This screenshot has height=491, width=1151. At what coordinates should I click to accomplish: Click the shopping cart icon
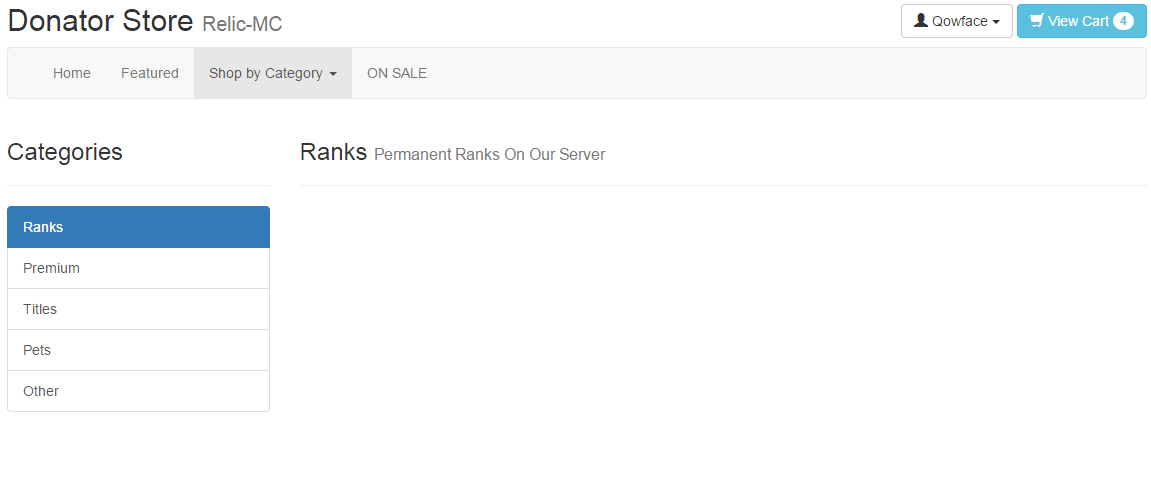tap(1037, 21)
